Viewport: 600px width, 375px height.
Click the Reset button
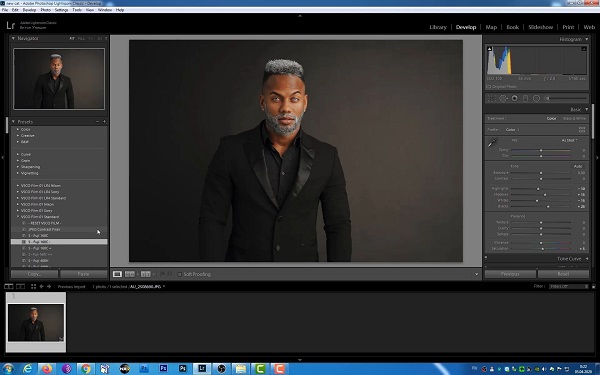coord(563,274)
